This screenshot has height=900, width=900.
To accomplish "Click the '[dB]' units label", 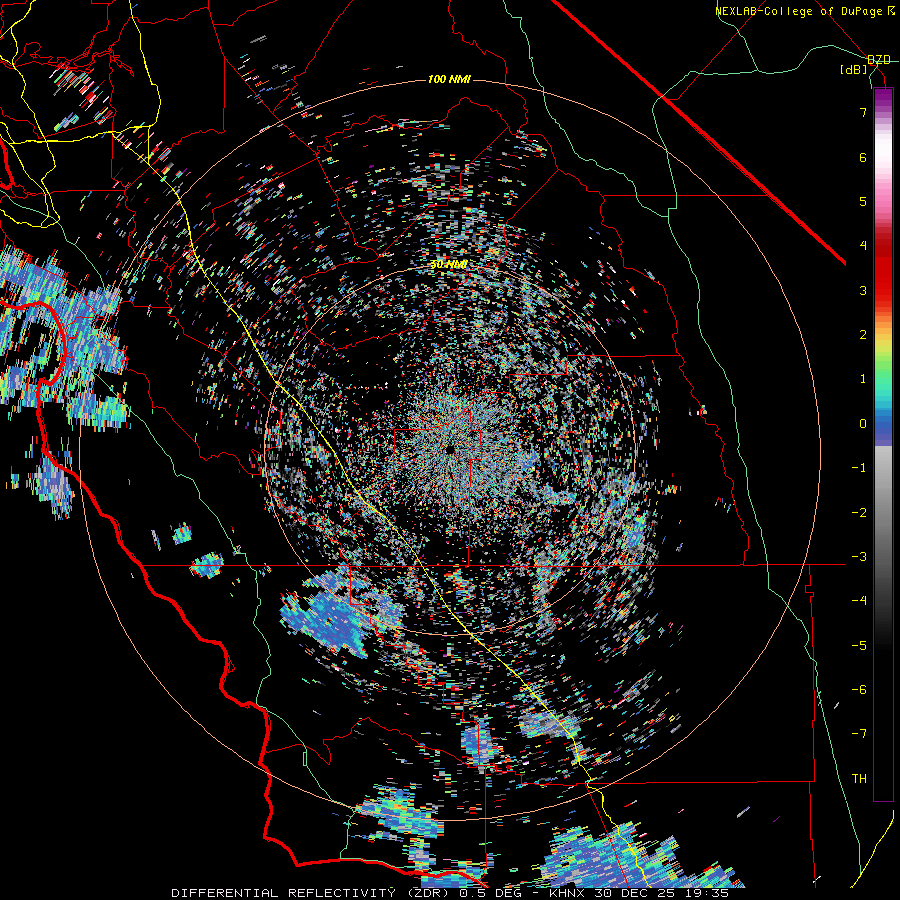I will (x=854, y=70).
